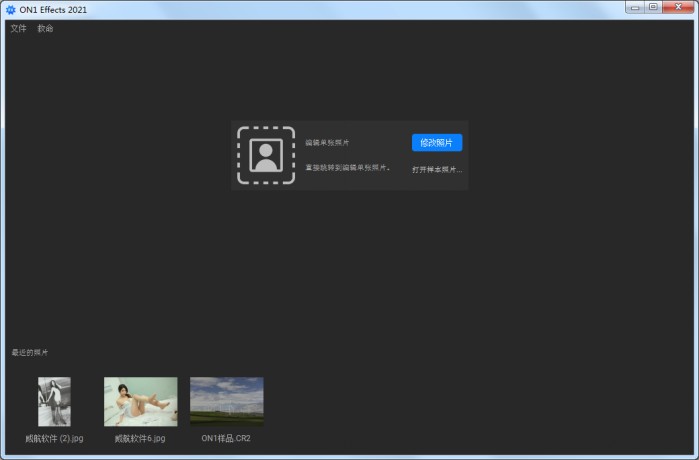Click the 打开样本照片... link
This screenshot has height=460, width=699.
pos(437,170)
